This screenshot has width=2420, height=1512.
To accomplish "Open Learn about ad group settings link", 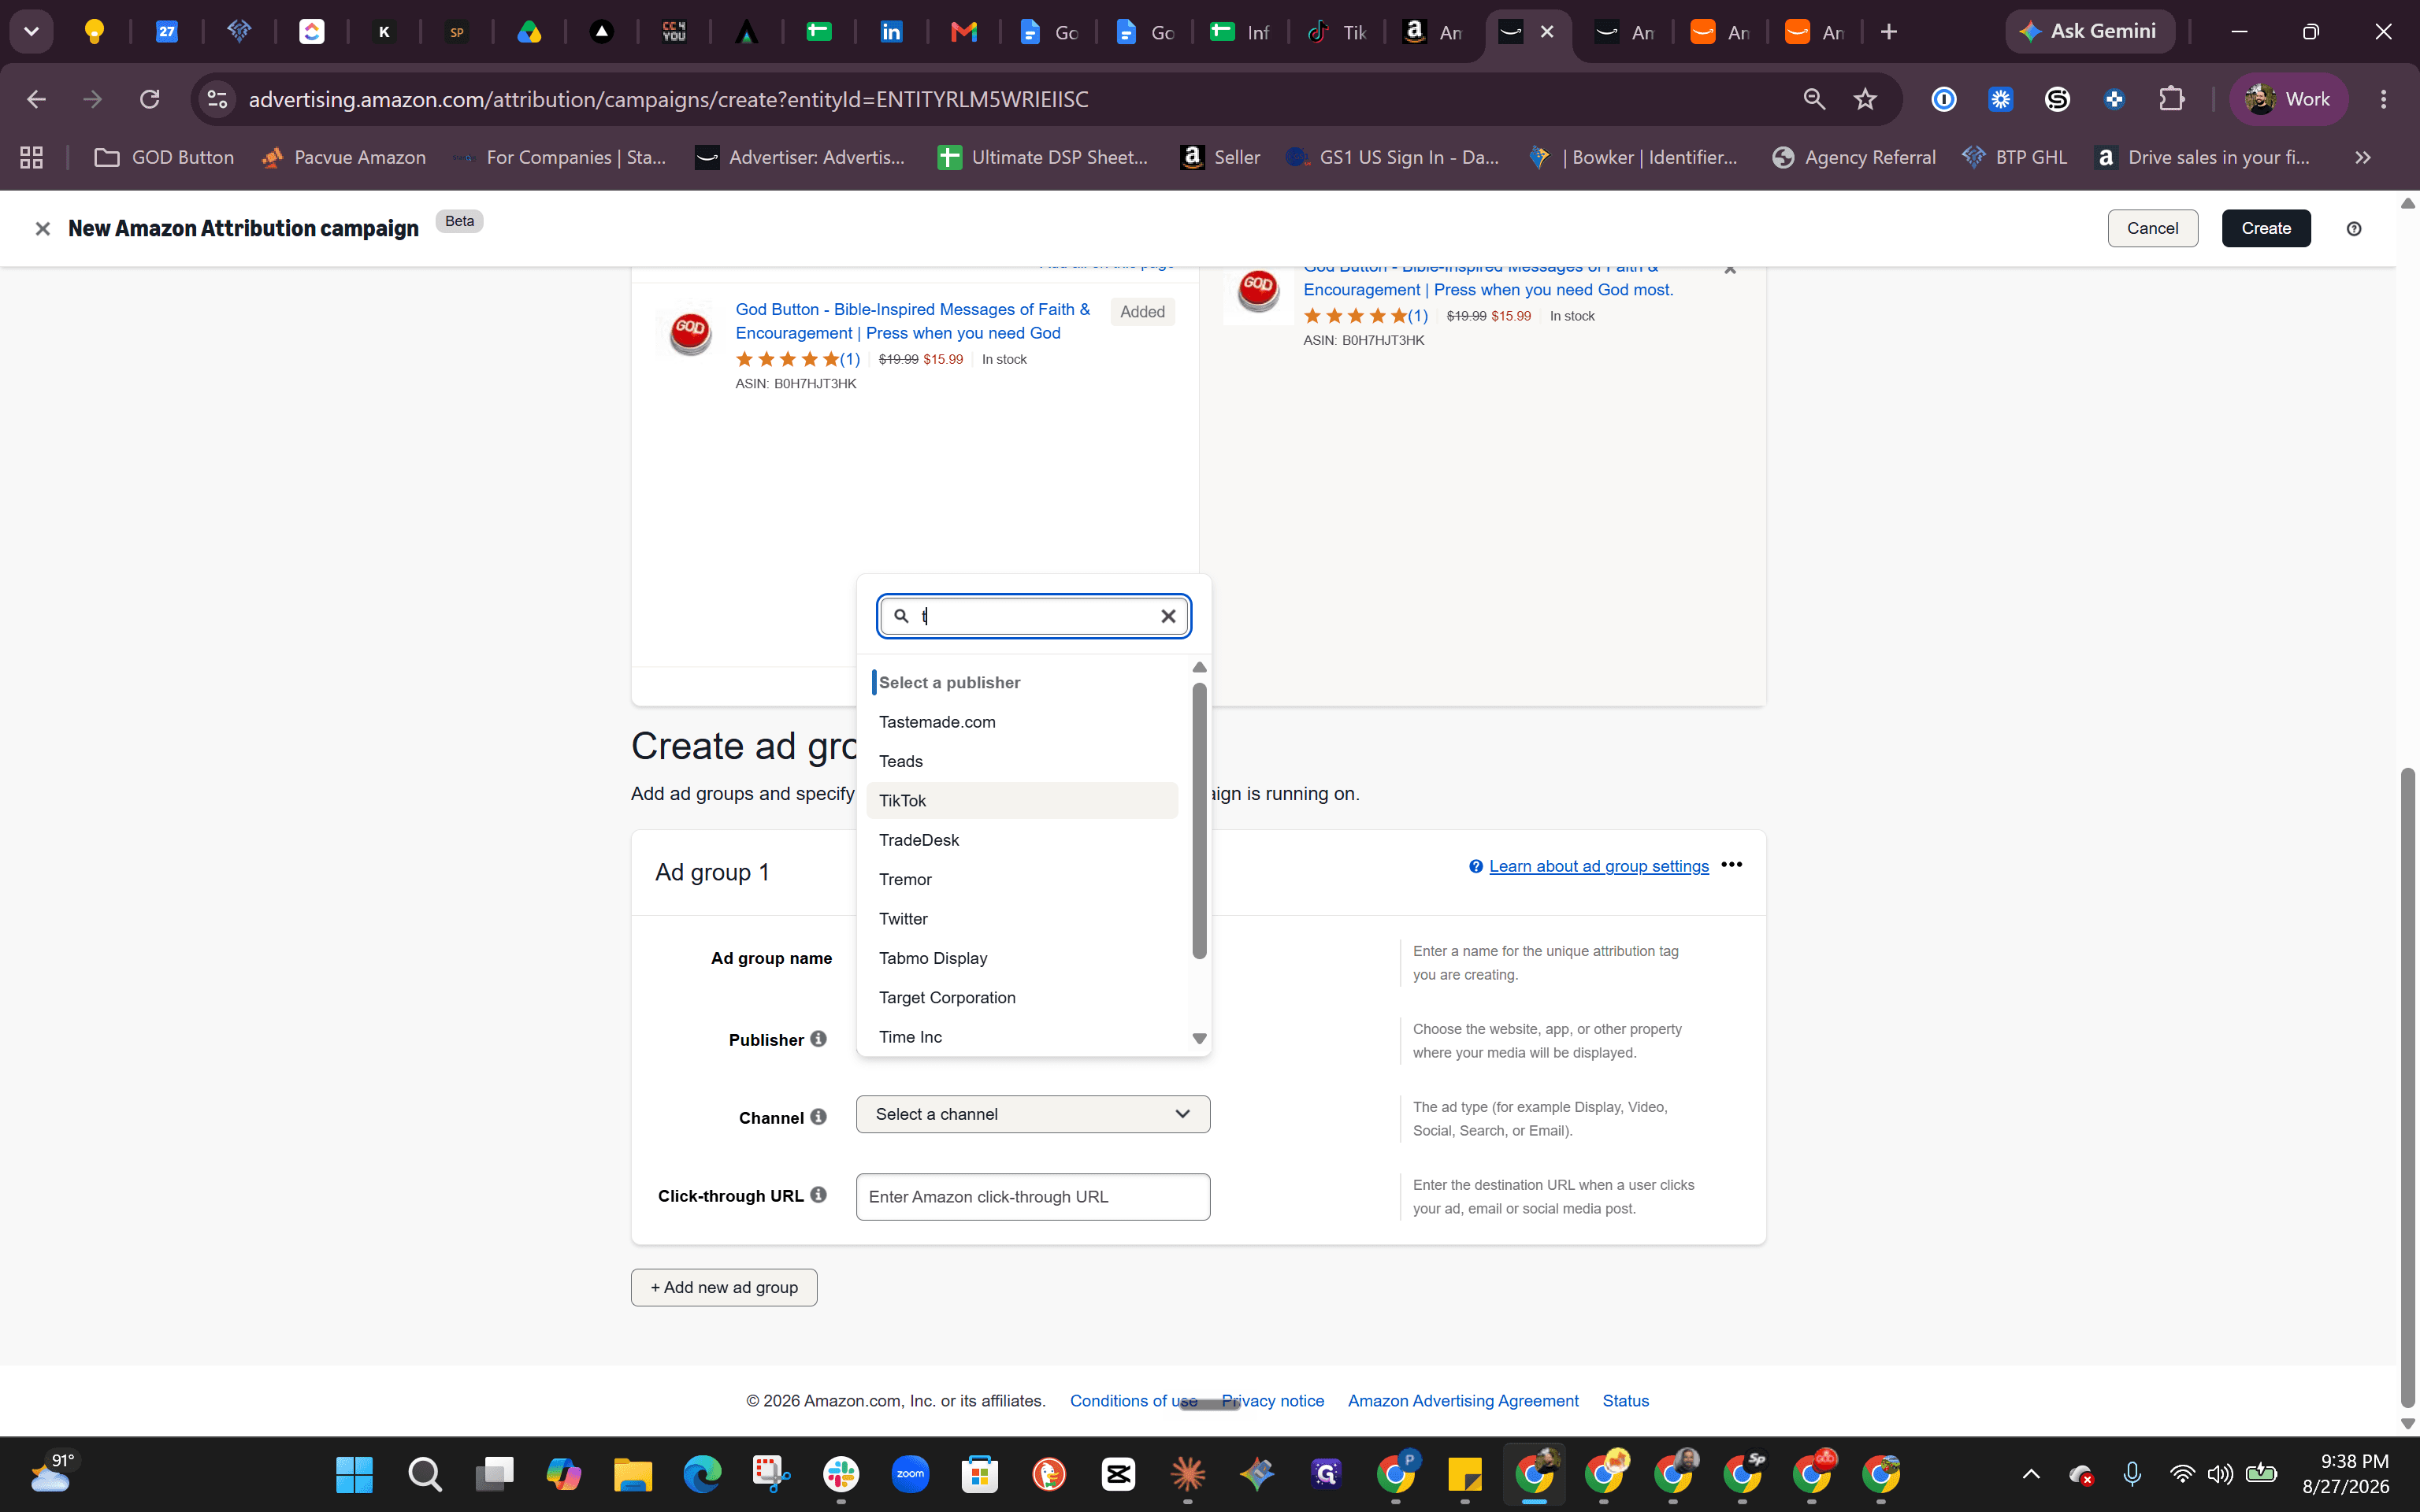I will (x=1598, y=866).
